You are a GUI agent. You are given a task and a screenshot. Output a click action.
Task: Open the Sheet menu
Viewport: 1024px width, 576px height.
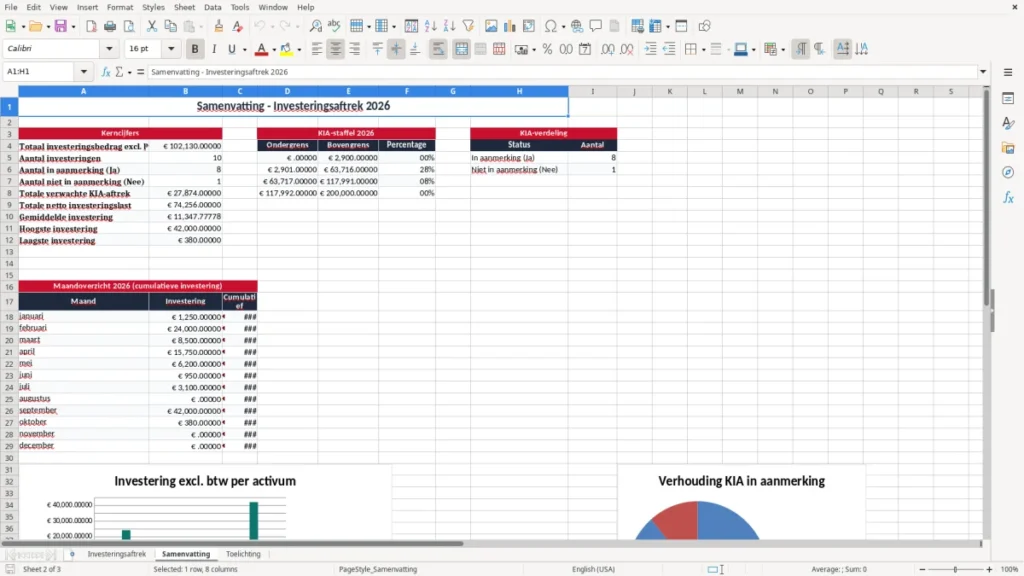point(184,7)
